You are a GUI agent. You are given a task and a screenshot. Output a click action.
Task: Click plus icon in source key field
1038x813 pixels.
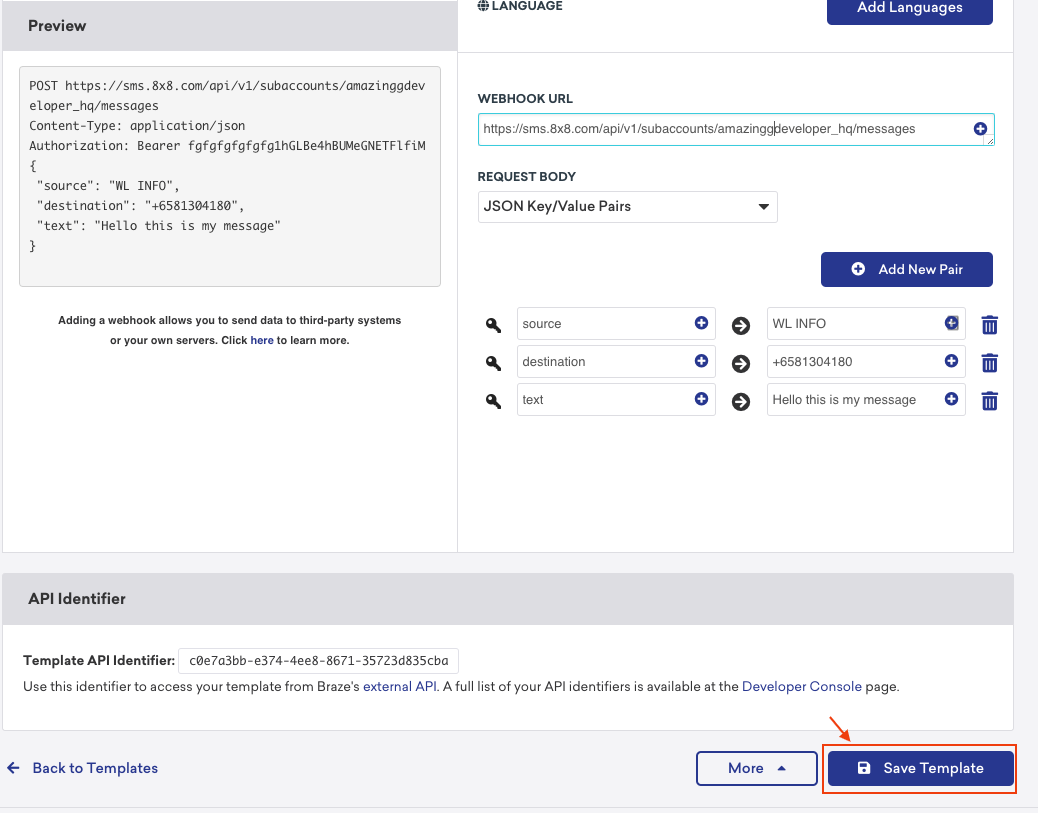tap(701, 323)
